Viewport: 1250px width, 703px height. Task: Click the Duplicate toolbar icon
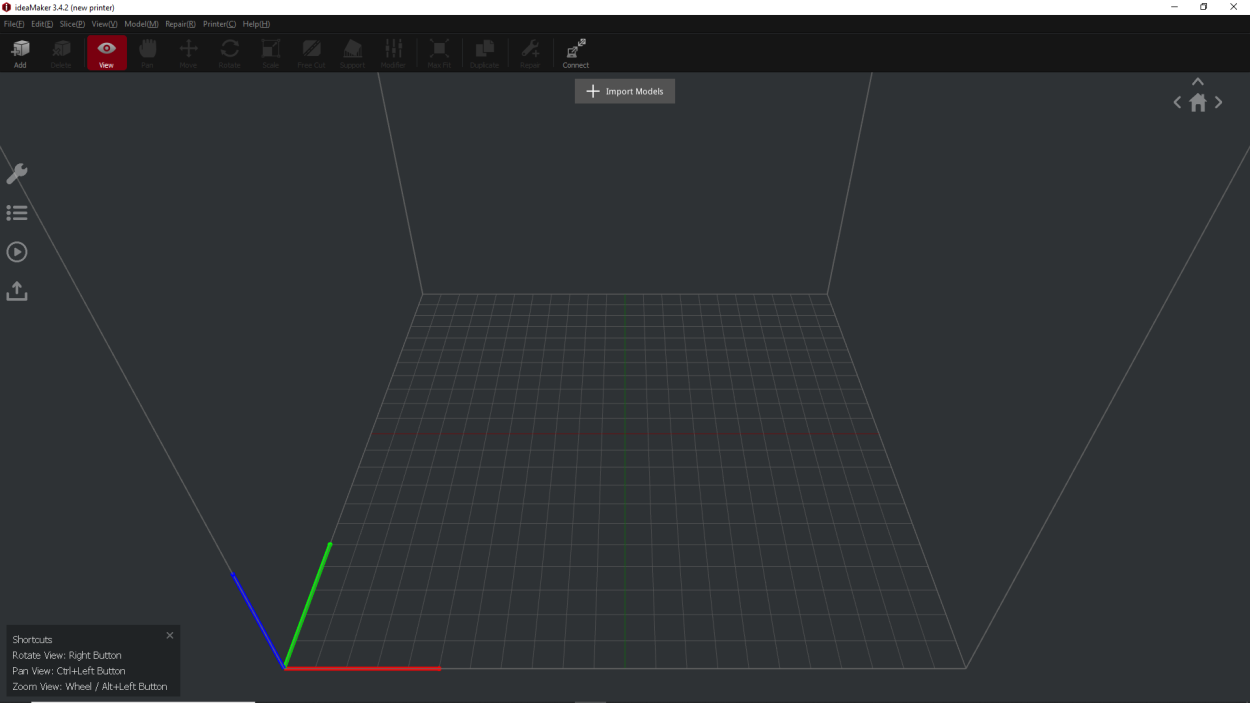point(484,53)
